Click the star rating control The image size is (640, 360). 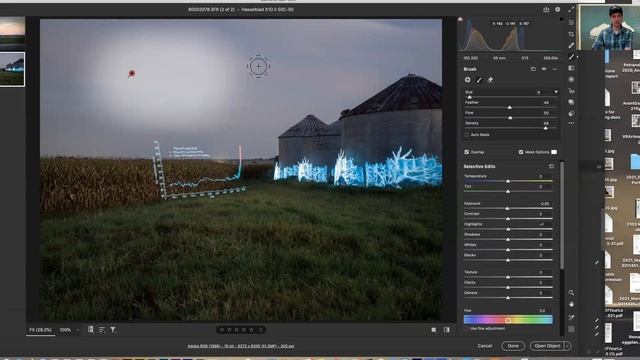click(x=241, y=329)
